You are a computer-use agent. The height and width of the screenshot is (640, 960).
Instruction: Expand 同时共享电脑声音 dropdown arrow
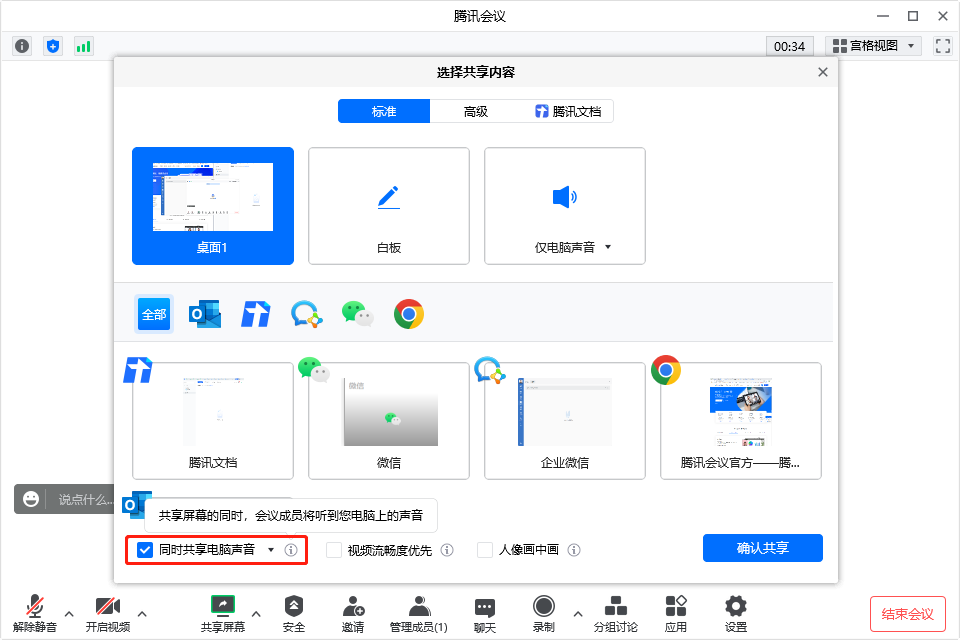[x=271, y=550]
